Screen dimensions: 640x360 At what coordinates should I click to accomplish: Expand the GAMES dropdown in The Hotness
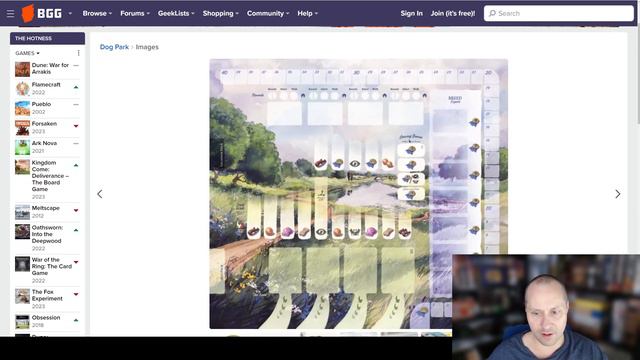27,53
